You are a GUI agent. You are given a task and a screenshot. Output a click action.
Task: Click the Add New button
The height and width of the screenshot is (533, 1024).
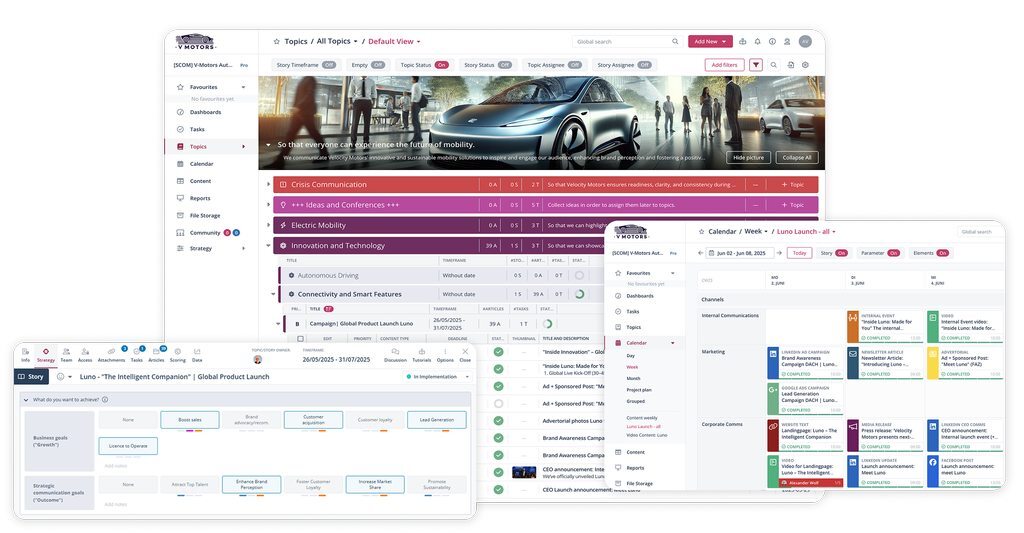click(x=710, y=41)
